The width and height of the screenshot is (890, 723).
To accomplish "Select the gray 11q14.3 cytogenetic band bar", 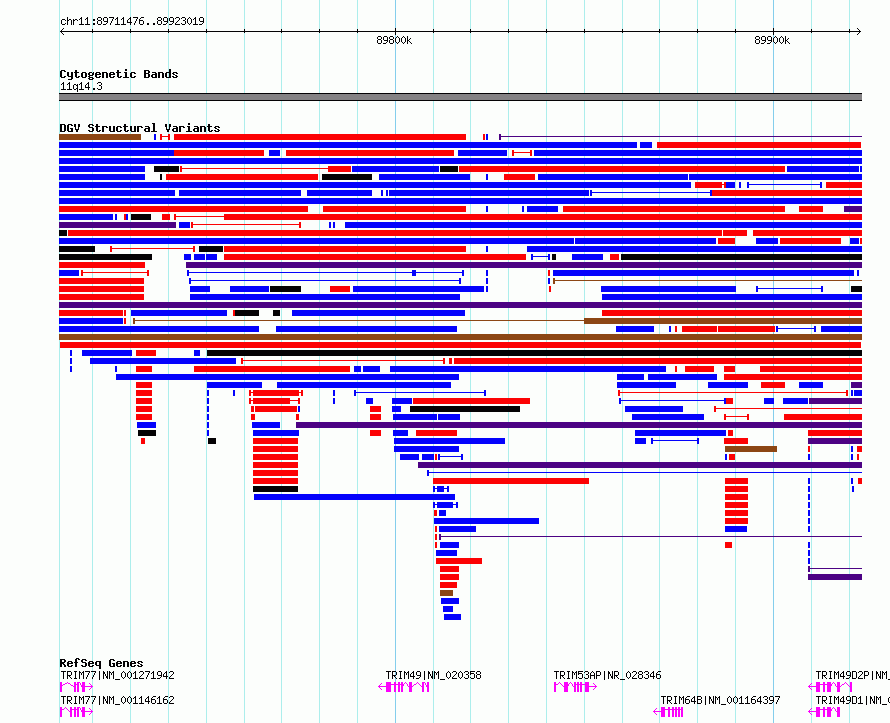I will tap(460, 97).
